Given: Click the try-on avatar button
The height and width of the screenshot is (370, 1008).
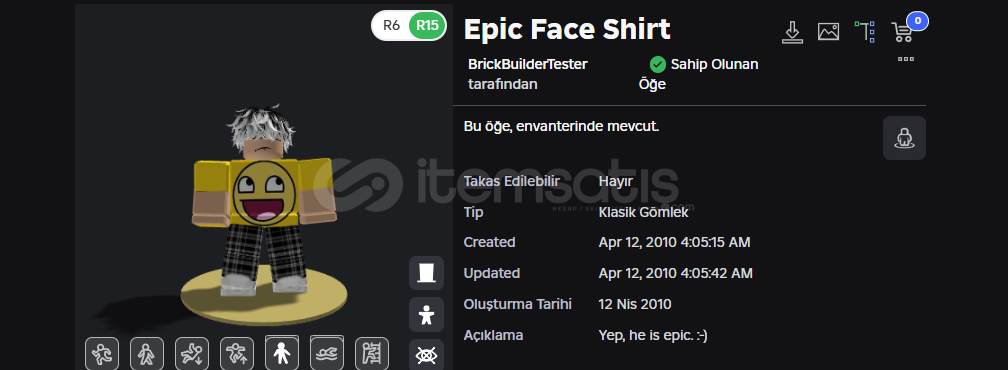Looking at the screenshot, I should click(904, 138).
